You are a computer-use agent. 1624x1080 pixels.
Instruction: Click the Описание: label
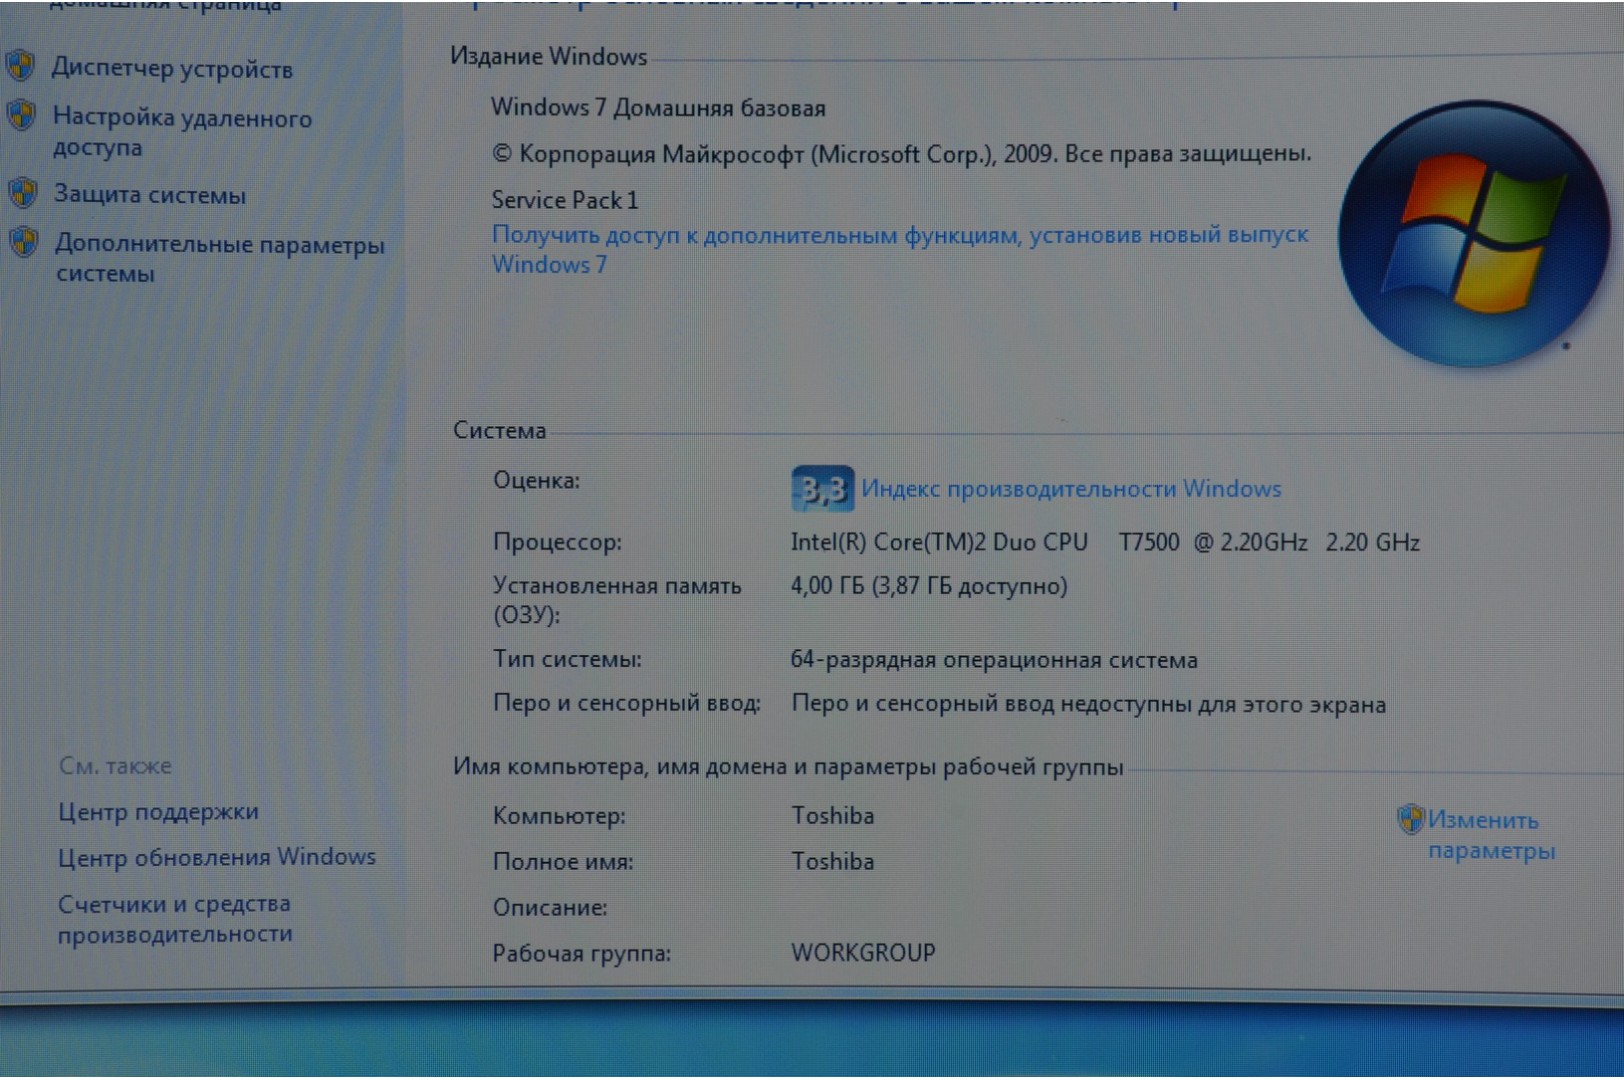coord(550,908)
